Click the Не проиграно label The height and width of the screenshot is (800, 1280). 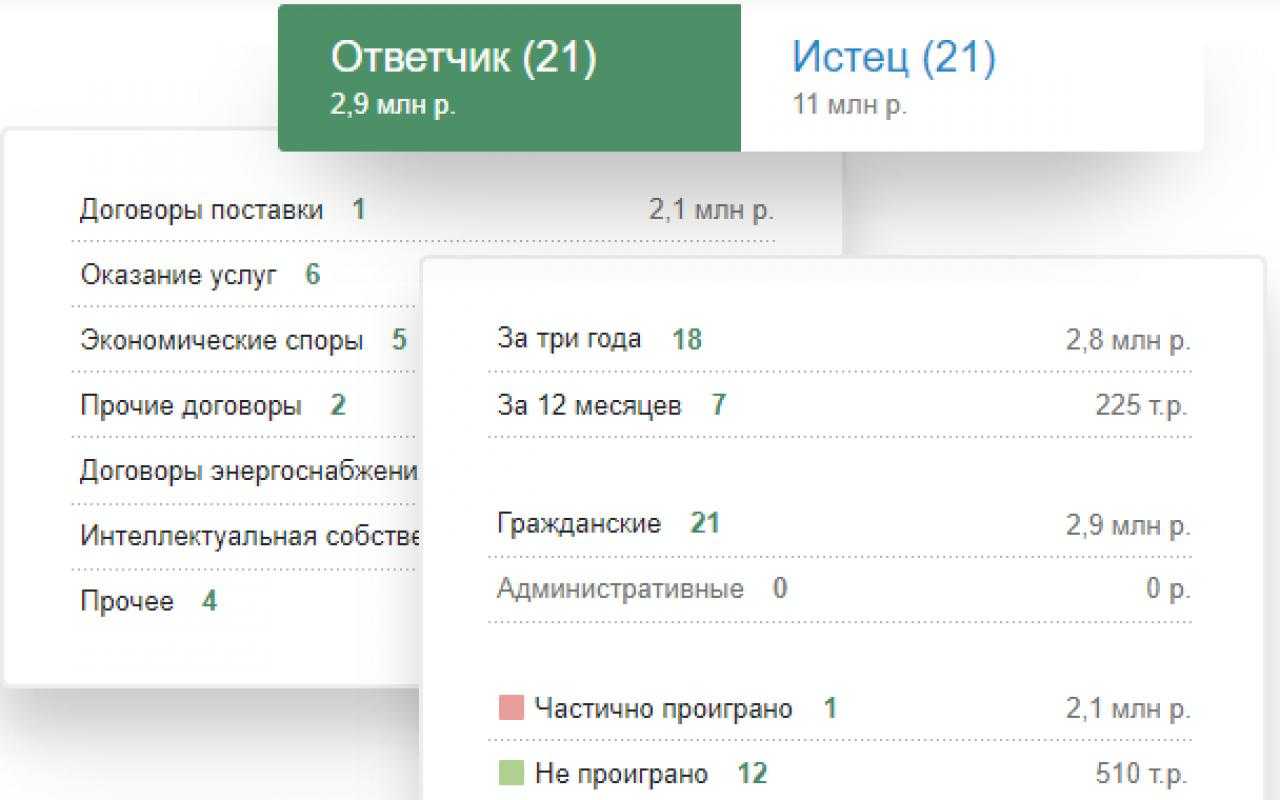coord(621,774)
